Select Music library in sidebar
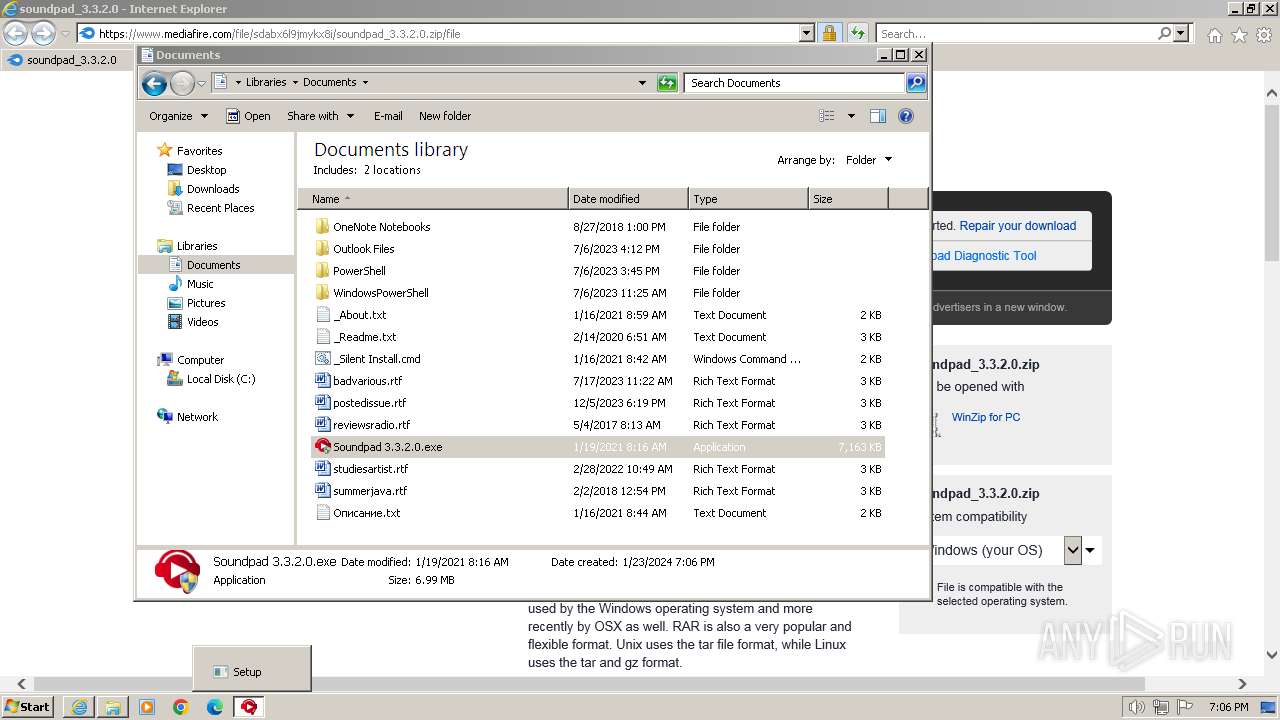This screenshot has width=1280, height=720. (x=200, y=284)
